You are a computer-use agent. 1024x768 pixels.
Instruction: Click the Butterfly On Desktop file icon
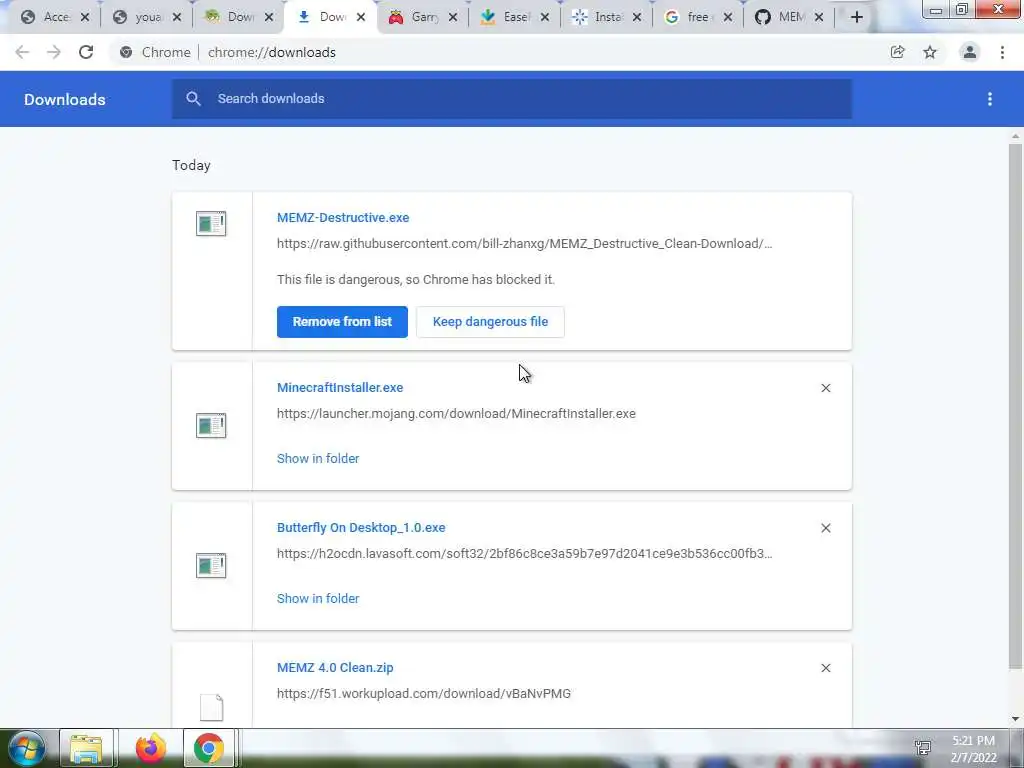point(211,566)
